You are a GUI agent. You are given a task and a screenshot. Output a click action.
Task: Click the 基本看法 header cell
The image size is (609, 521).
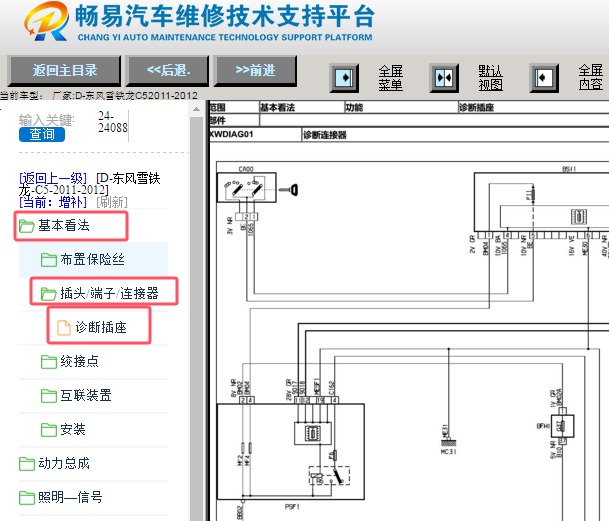click(302, 107)
